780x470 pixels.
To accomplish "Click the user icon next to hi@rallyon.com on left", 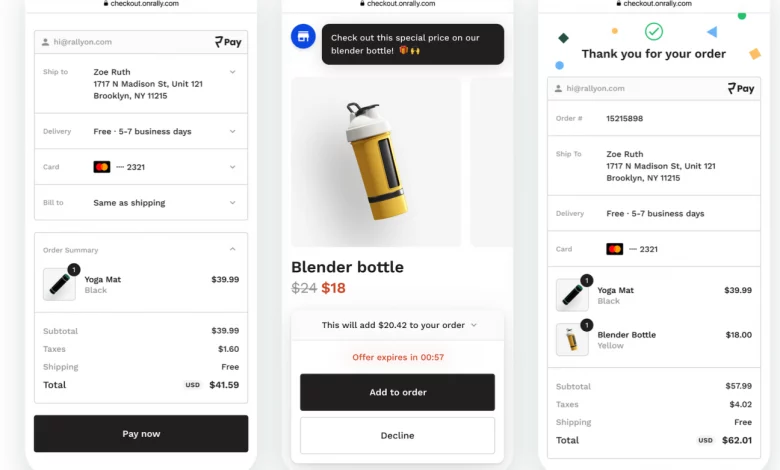I will pos(45,42).
